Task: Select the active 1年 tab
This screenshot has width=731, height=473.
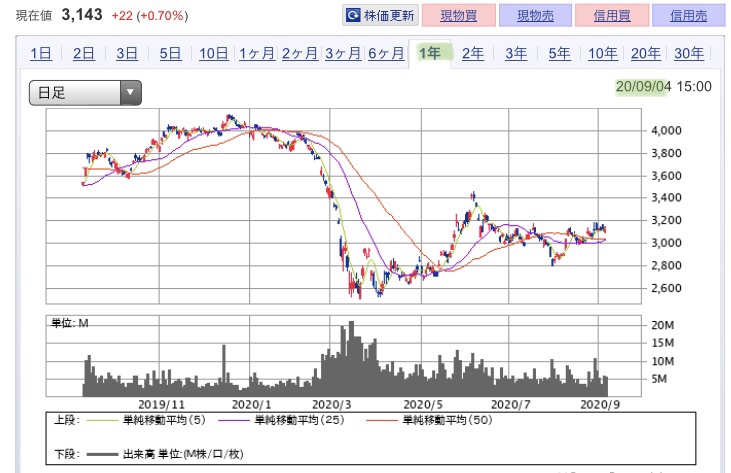Action: (432, 53)
